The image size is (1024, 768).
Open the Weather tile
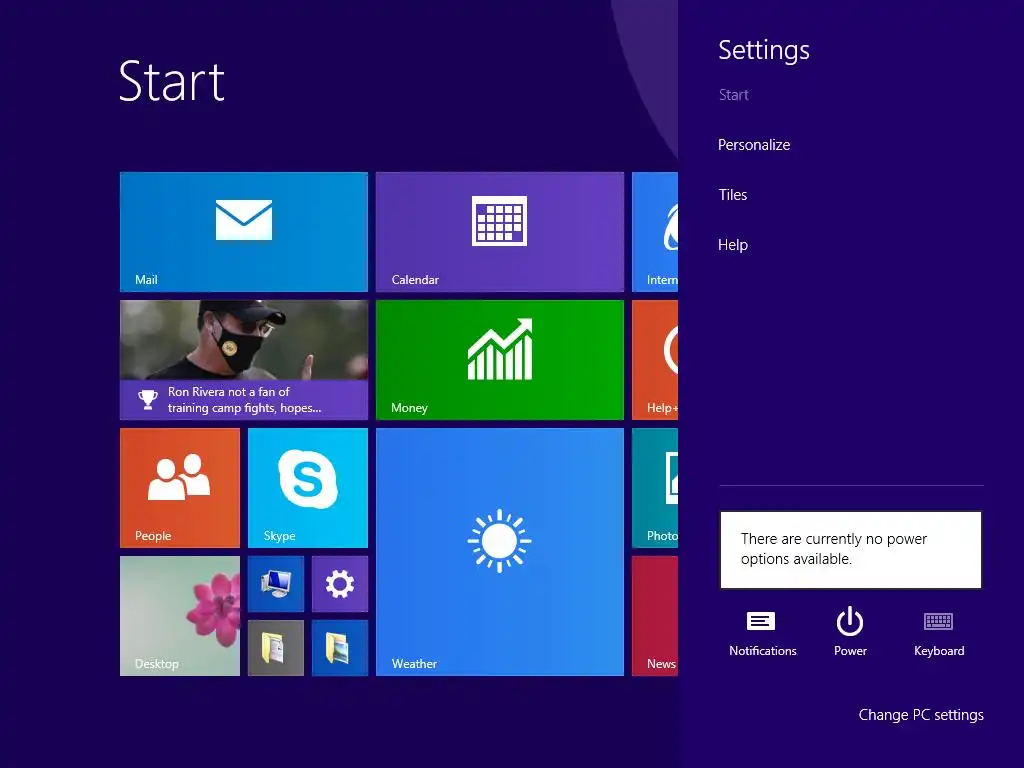pyautogui.click(x=500, y=552)
